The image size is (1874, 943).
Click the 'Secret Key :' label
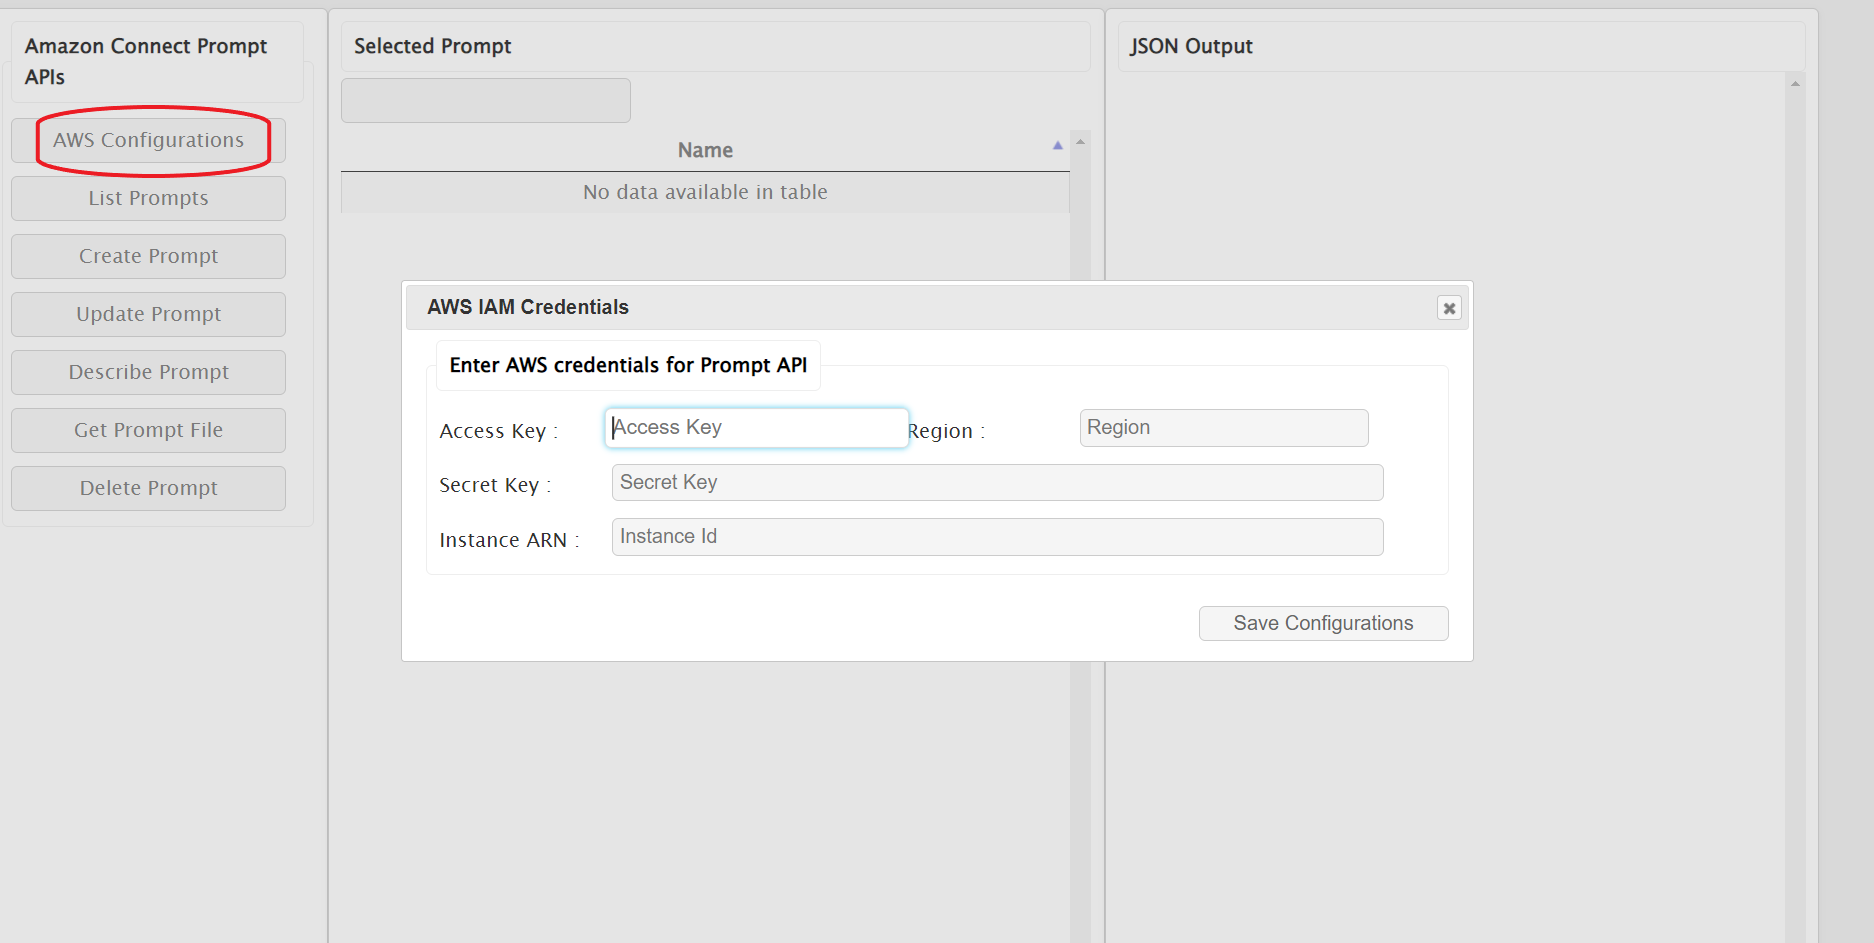pyautogui.click(x=495, y=485)
